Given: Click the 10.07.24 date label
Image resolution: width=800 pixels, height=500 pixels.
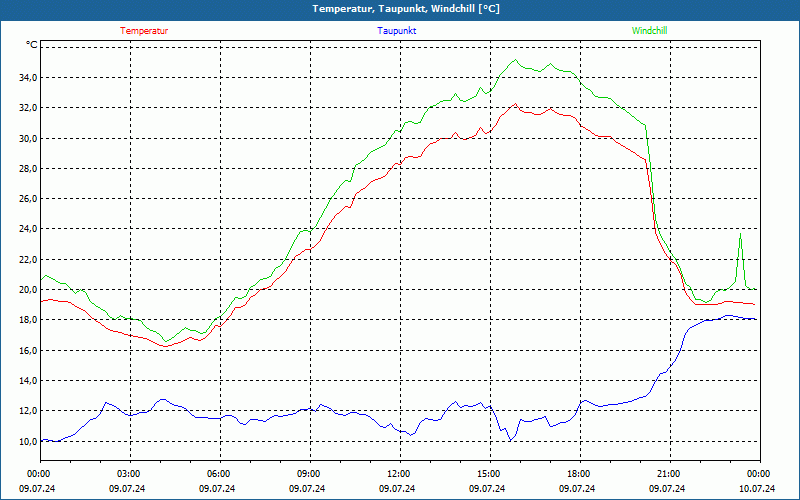Looking at the screenshot, I should tap(758, 489).
